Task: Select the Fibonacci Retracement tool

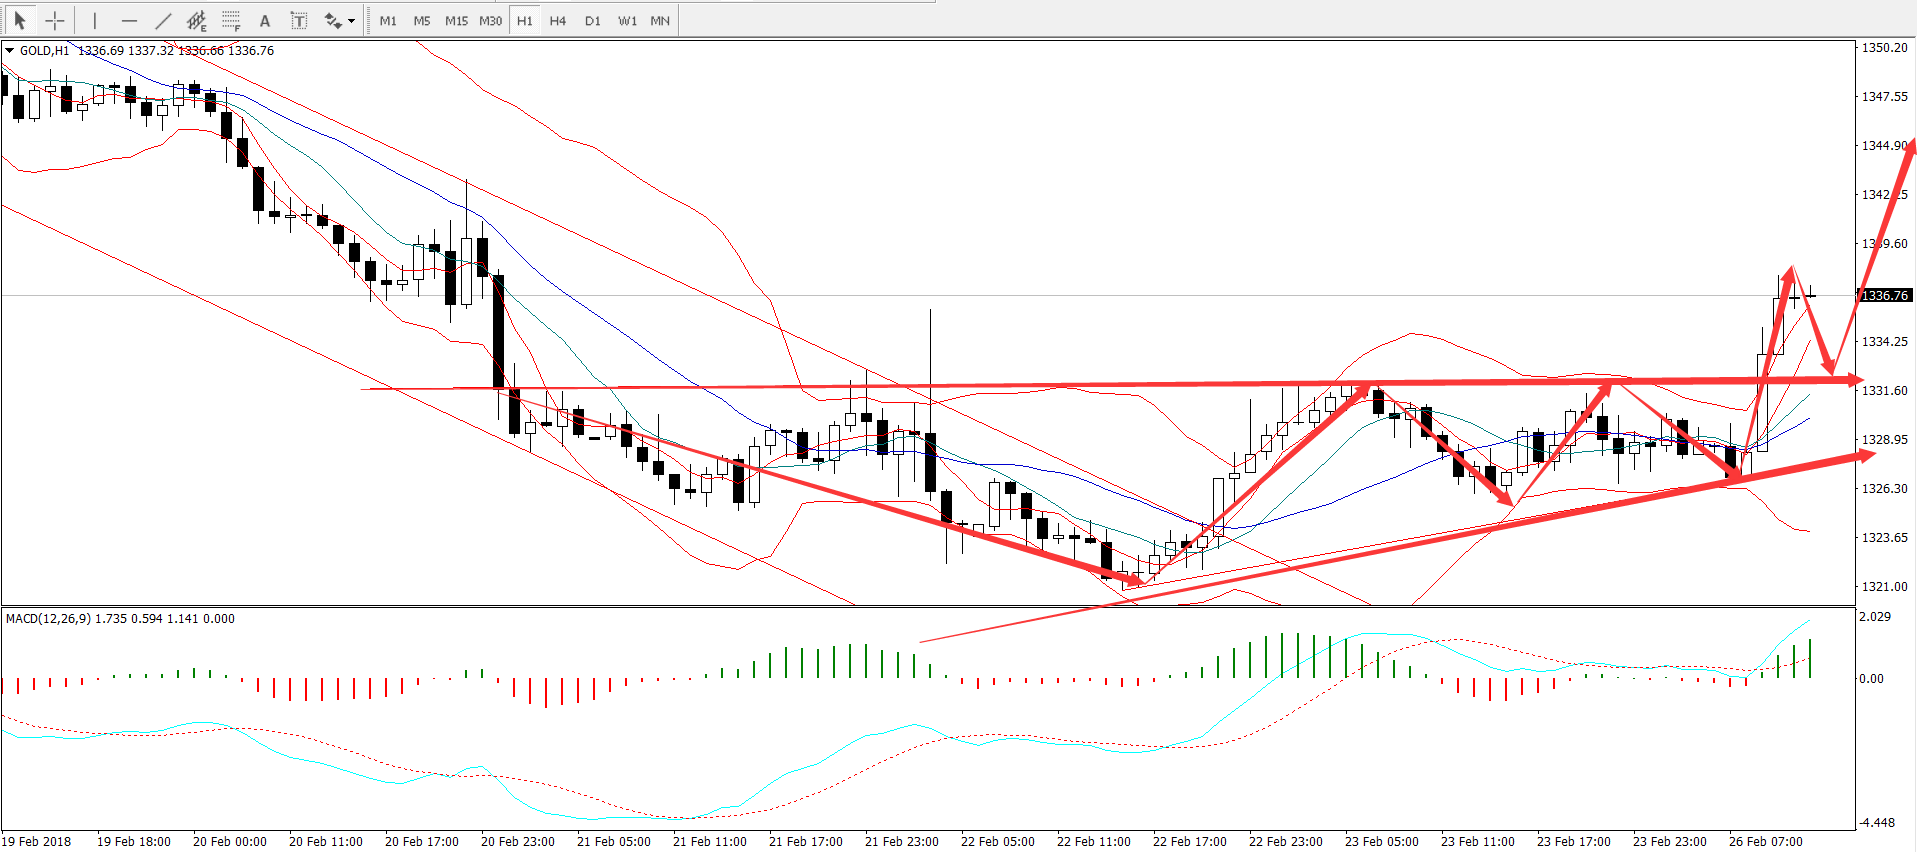Action: tap(231, 20)
